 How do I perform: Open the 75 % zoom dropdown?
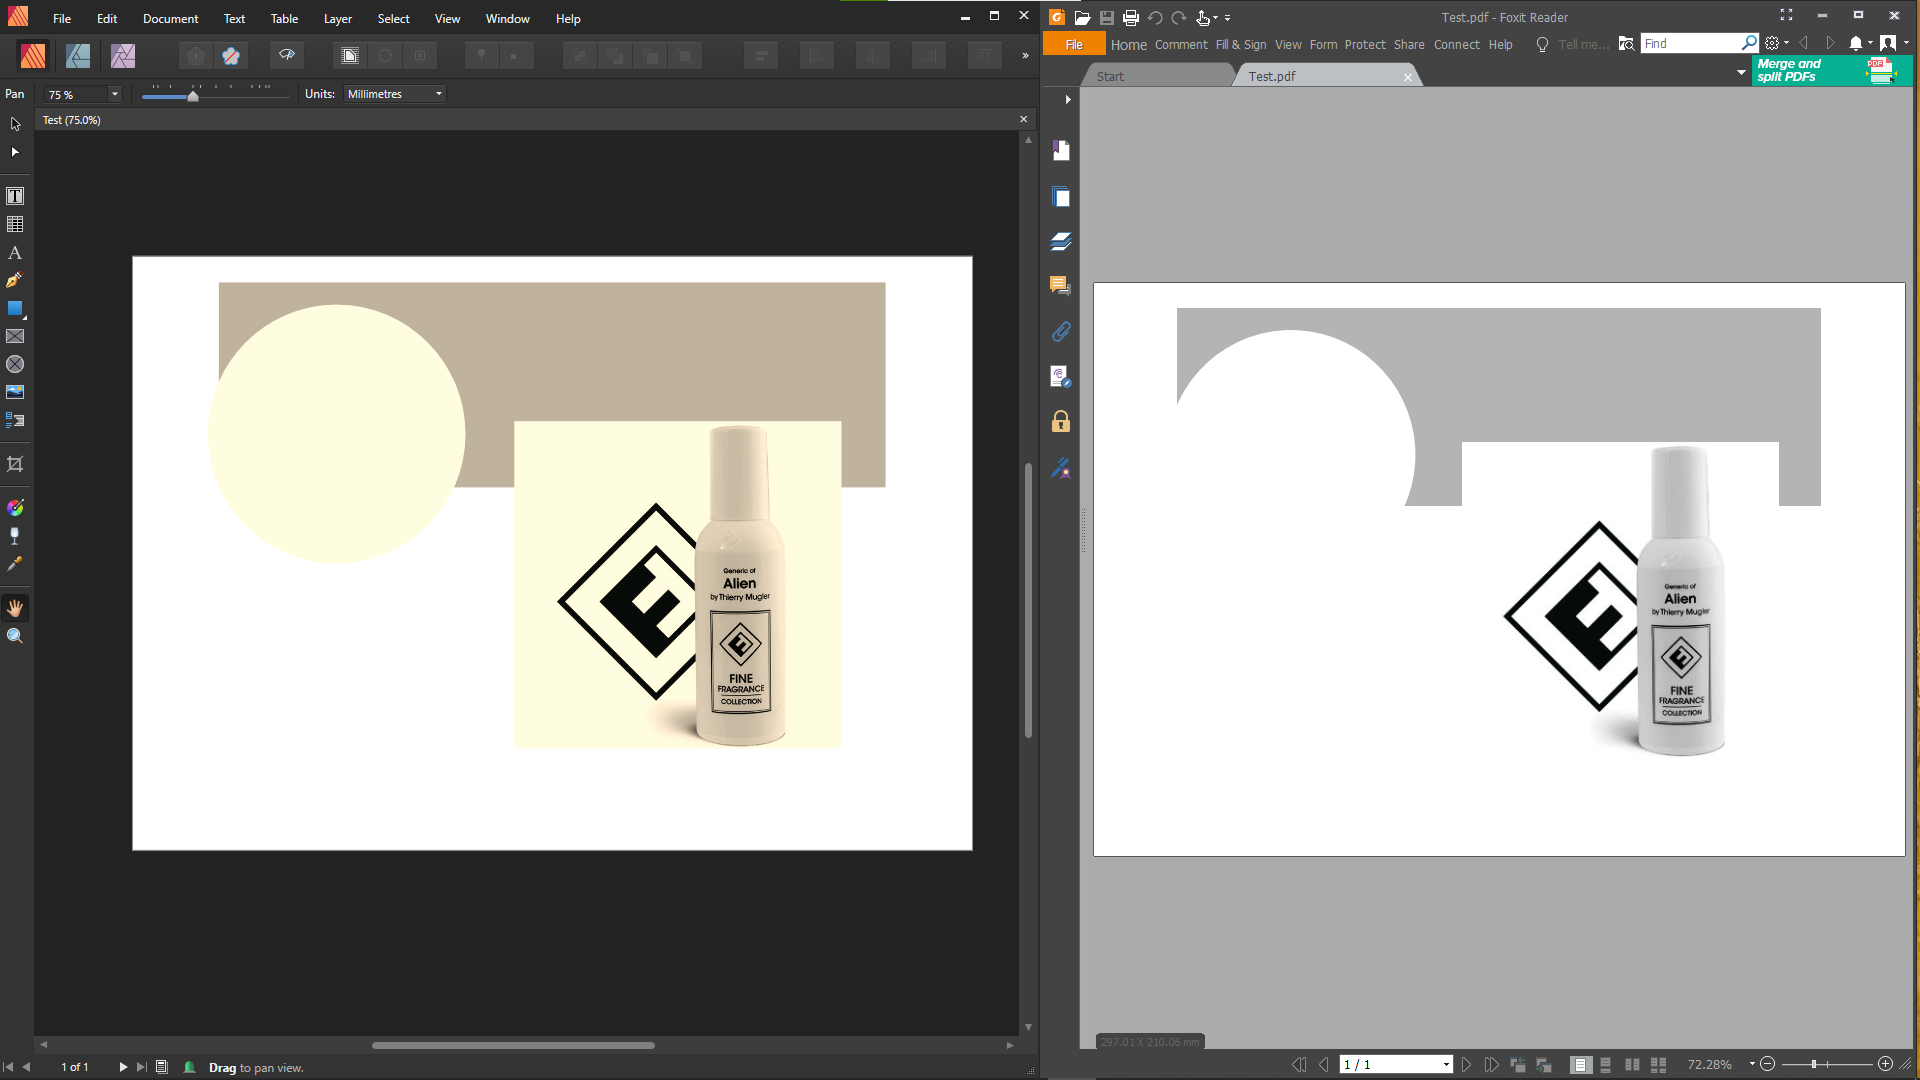click(x=114, y=94)
